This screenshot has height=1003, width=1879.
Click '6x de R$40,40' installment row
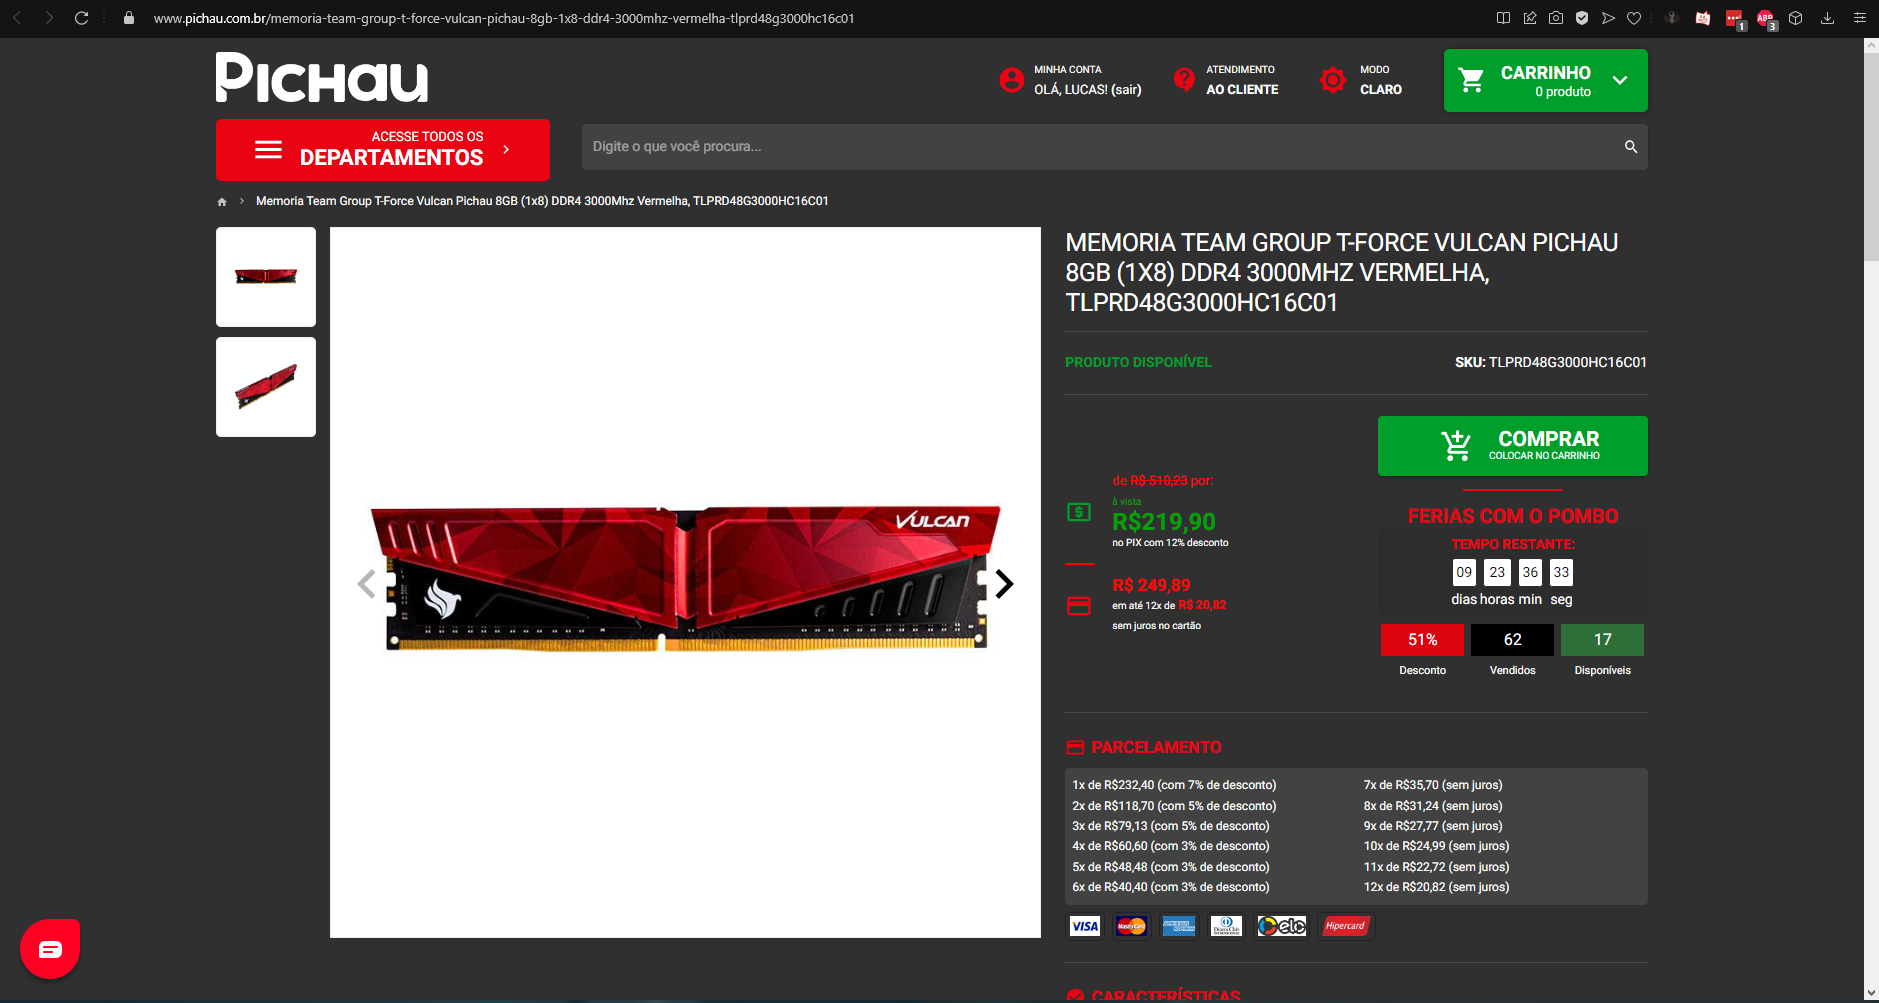[x=1171, y=887]
